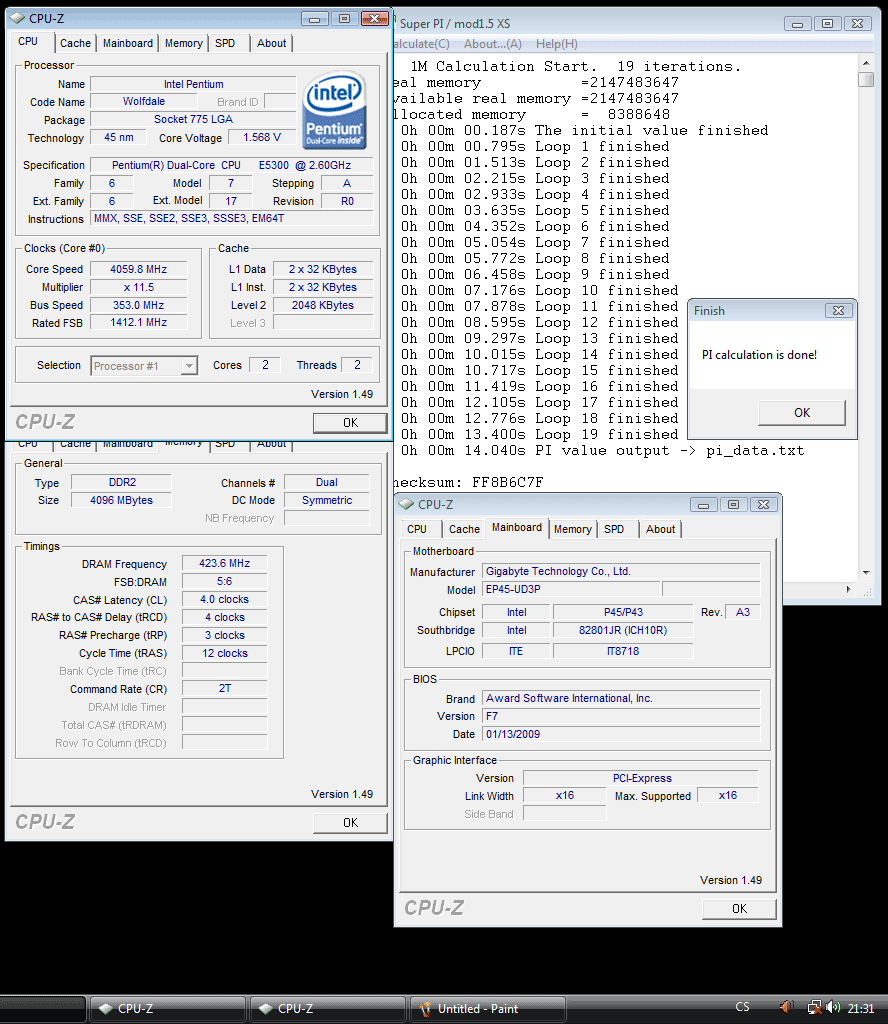Screen dimensions: 888x1024
Task: Click the Manufacturer field Gigabyte Technology
Action: click(621, 571)
